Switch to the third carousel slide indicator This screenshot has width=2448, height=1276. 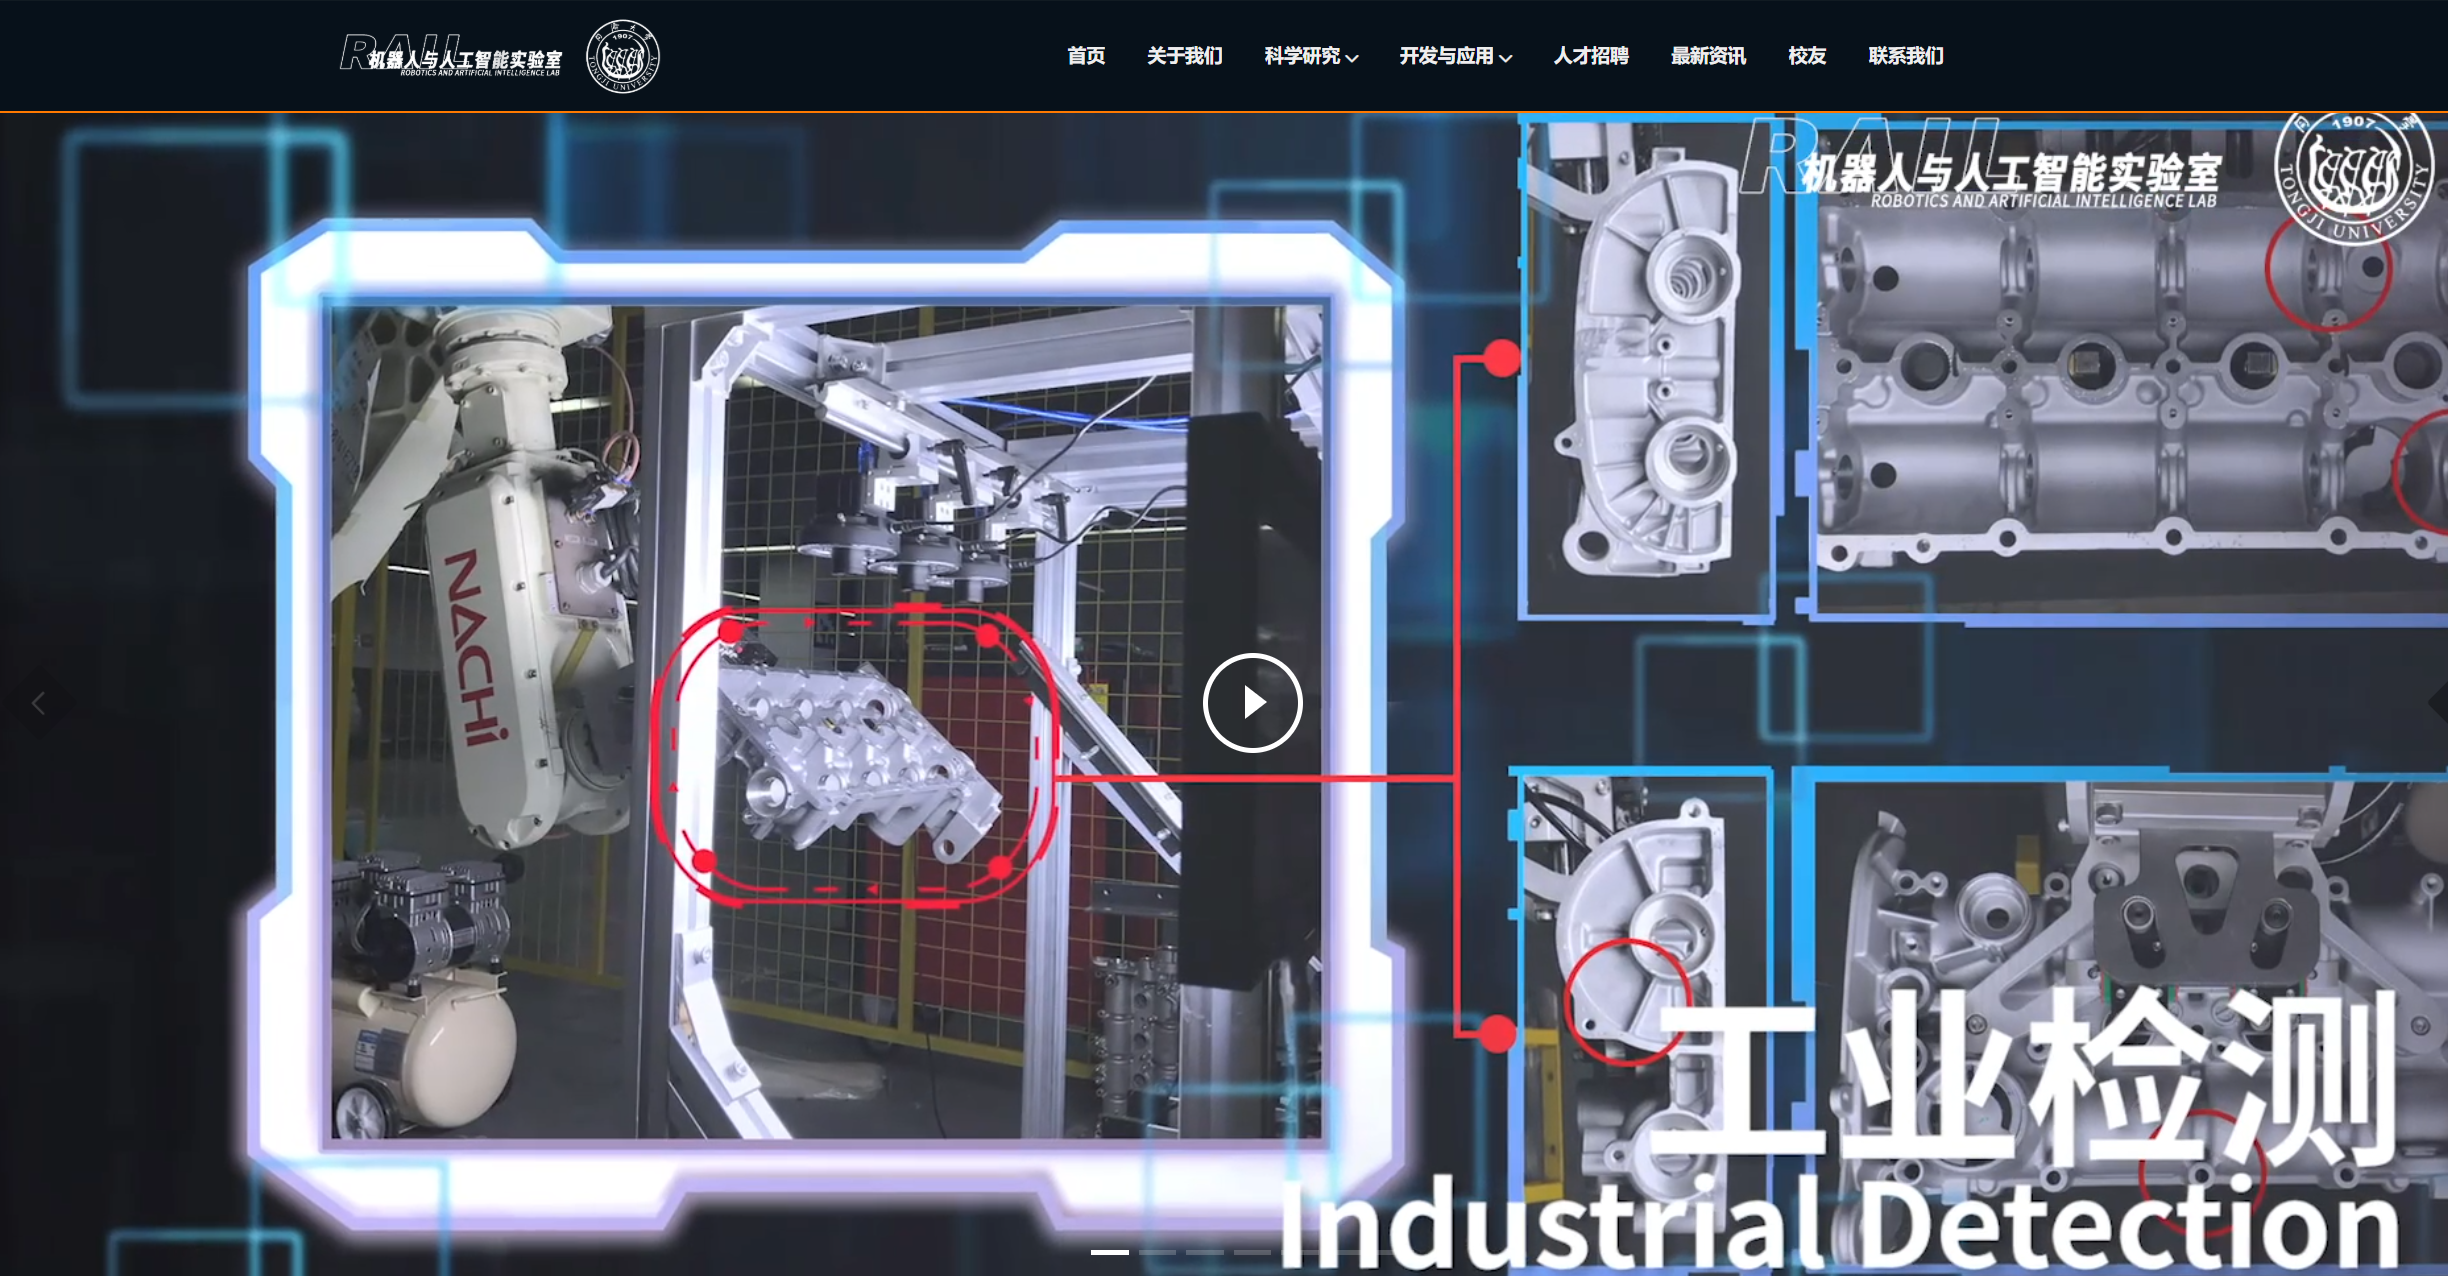tap(1205, 1252)
